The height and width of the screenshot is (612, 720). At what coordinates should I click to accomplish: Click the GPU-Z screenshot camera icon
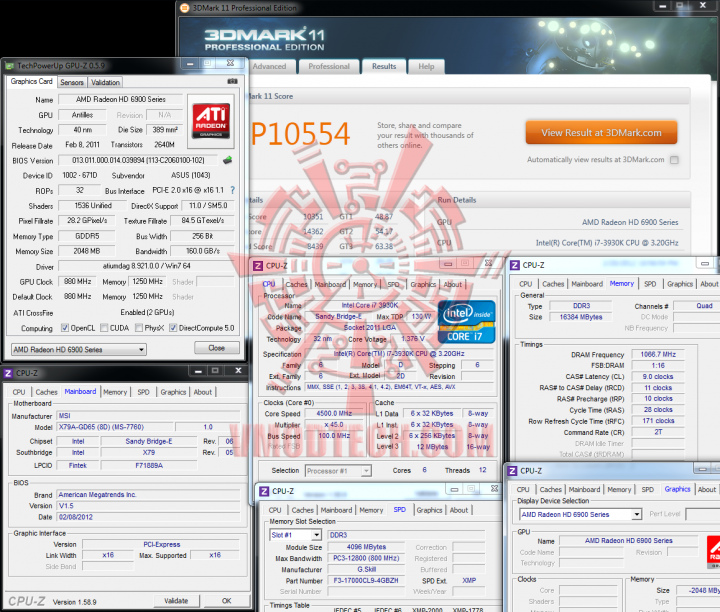(232, 81)
